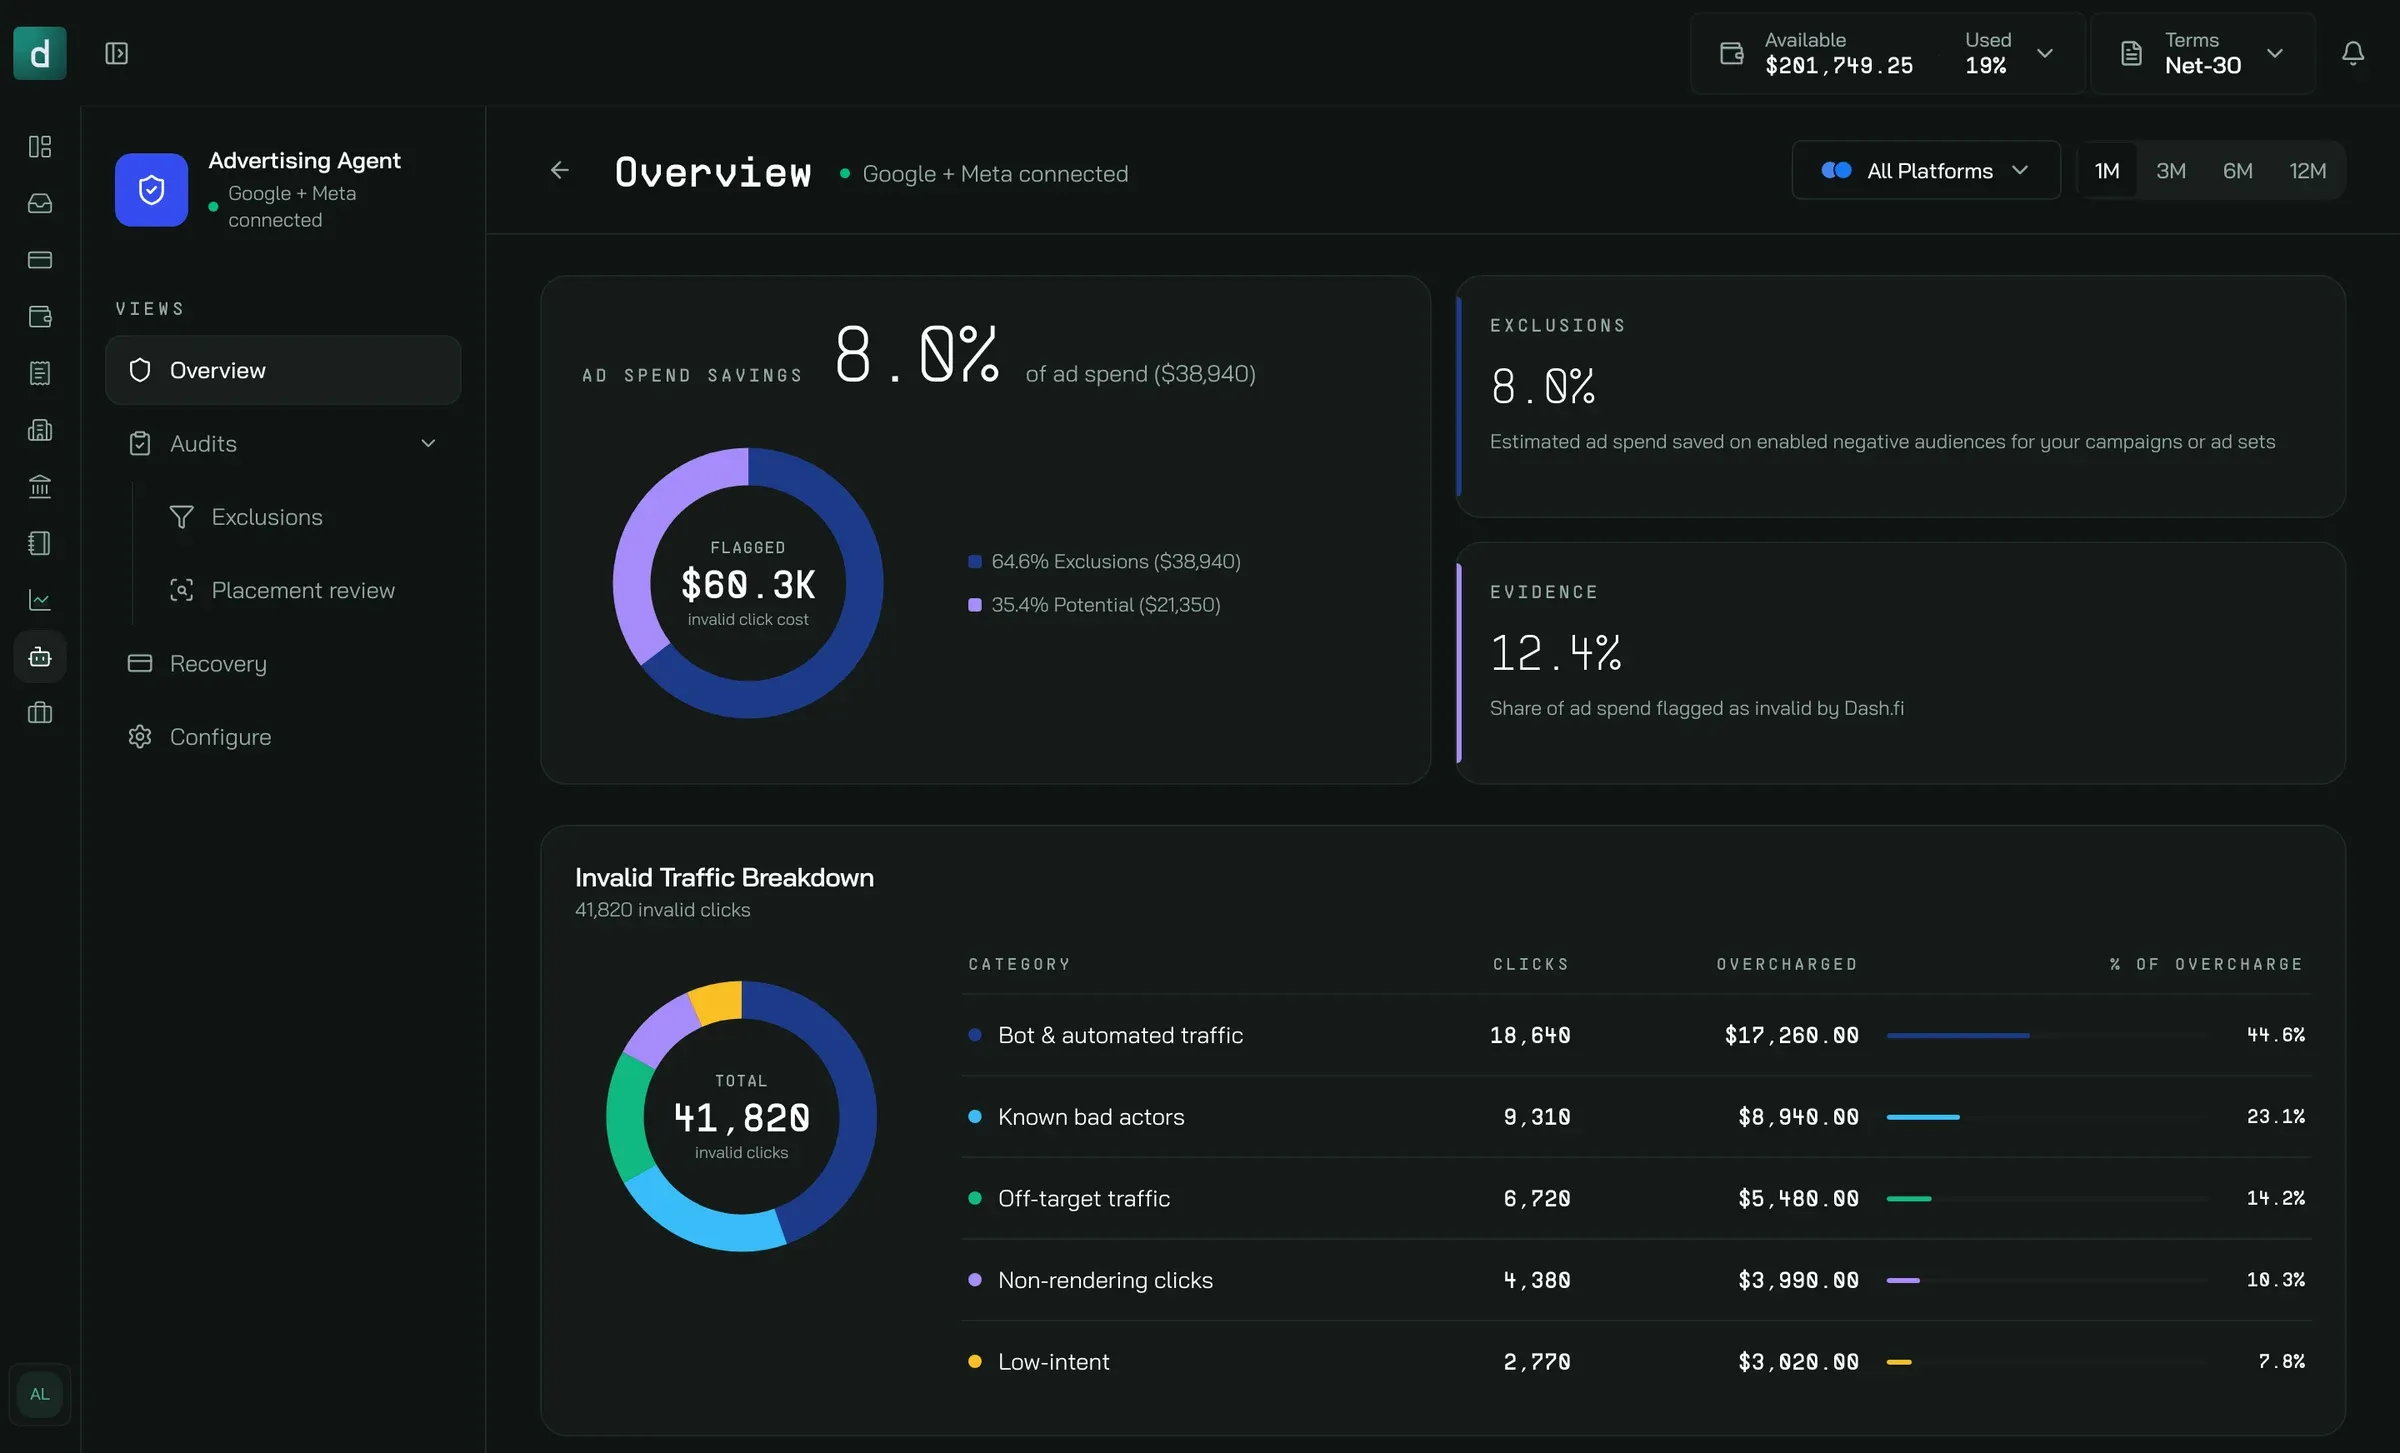The width and height of the screenshot is (2400, 1453).
Task: Open the credit card icon in left rail
Action: (x=40, y=260)
